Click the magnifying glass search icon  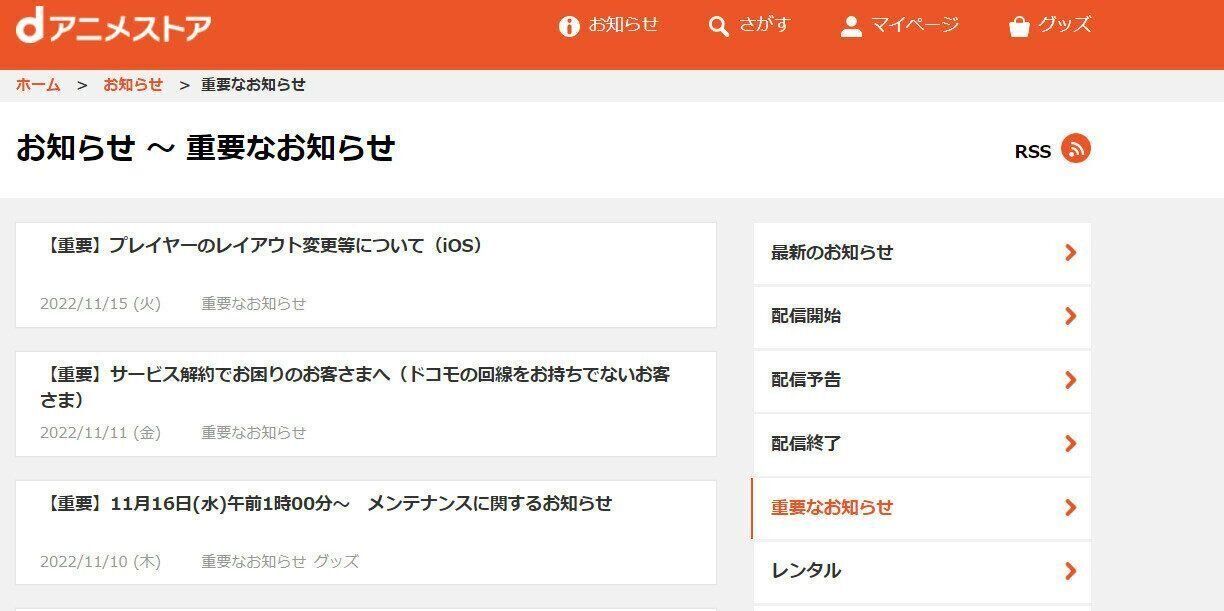point(718,26)
